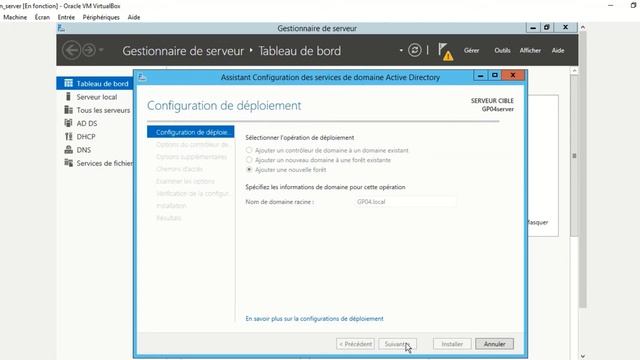Close the Gestionnaire de serveur window

(565, 28)
